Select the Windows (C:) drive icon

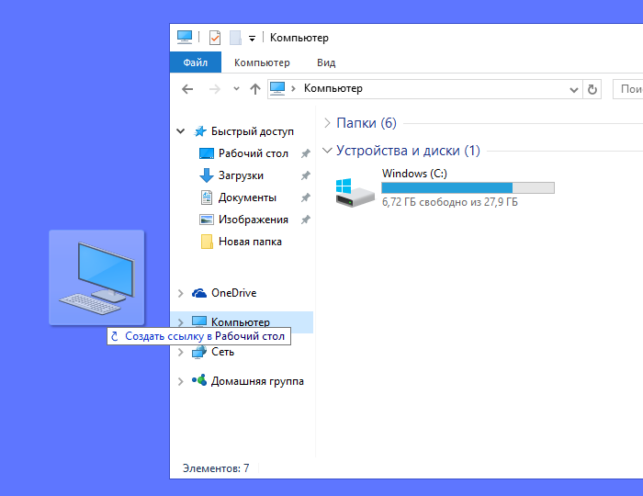[355, 192]
